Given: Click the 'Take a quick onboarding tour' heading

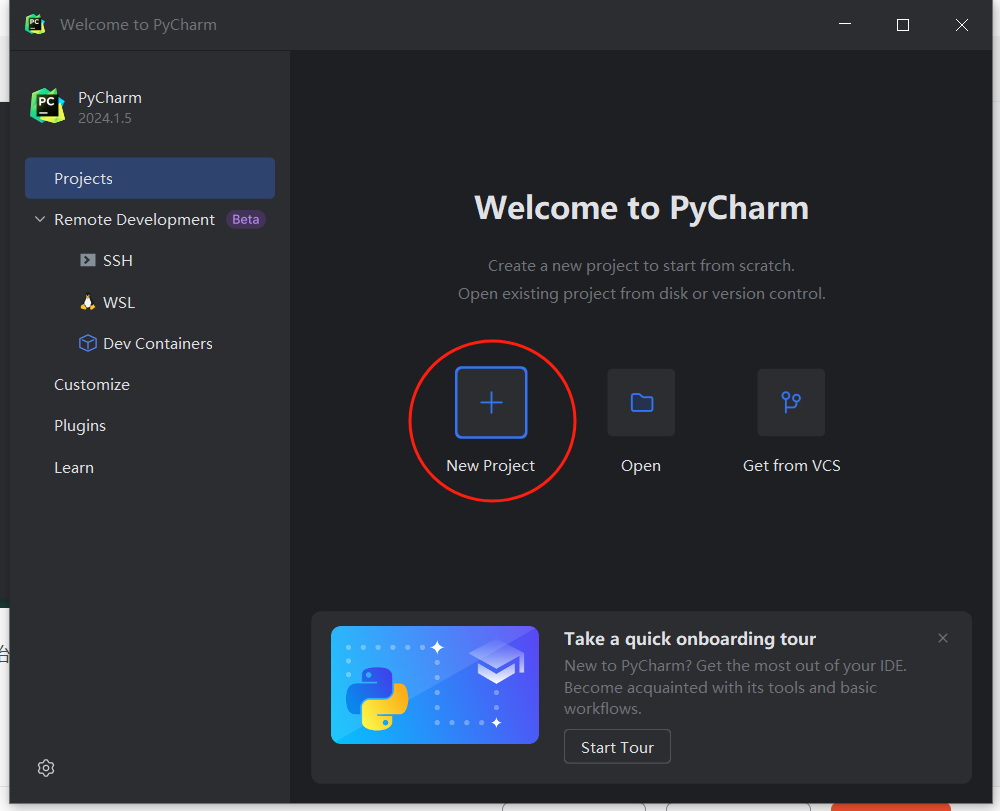Looking at the screenshot, I should (690, 638).
